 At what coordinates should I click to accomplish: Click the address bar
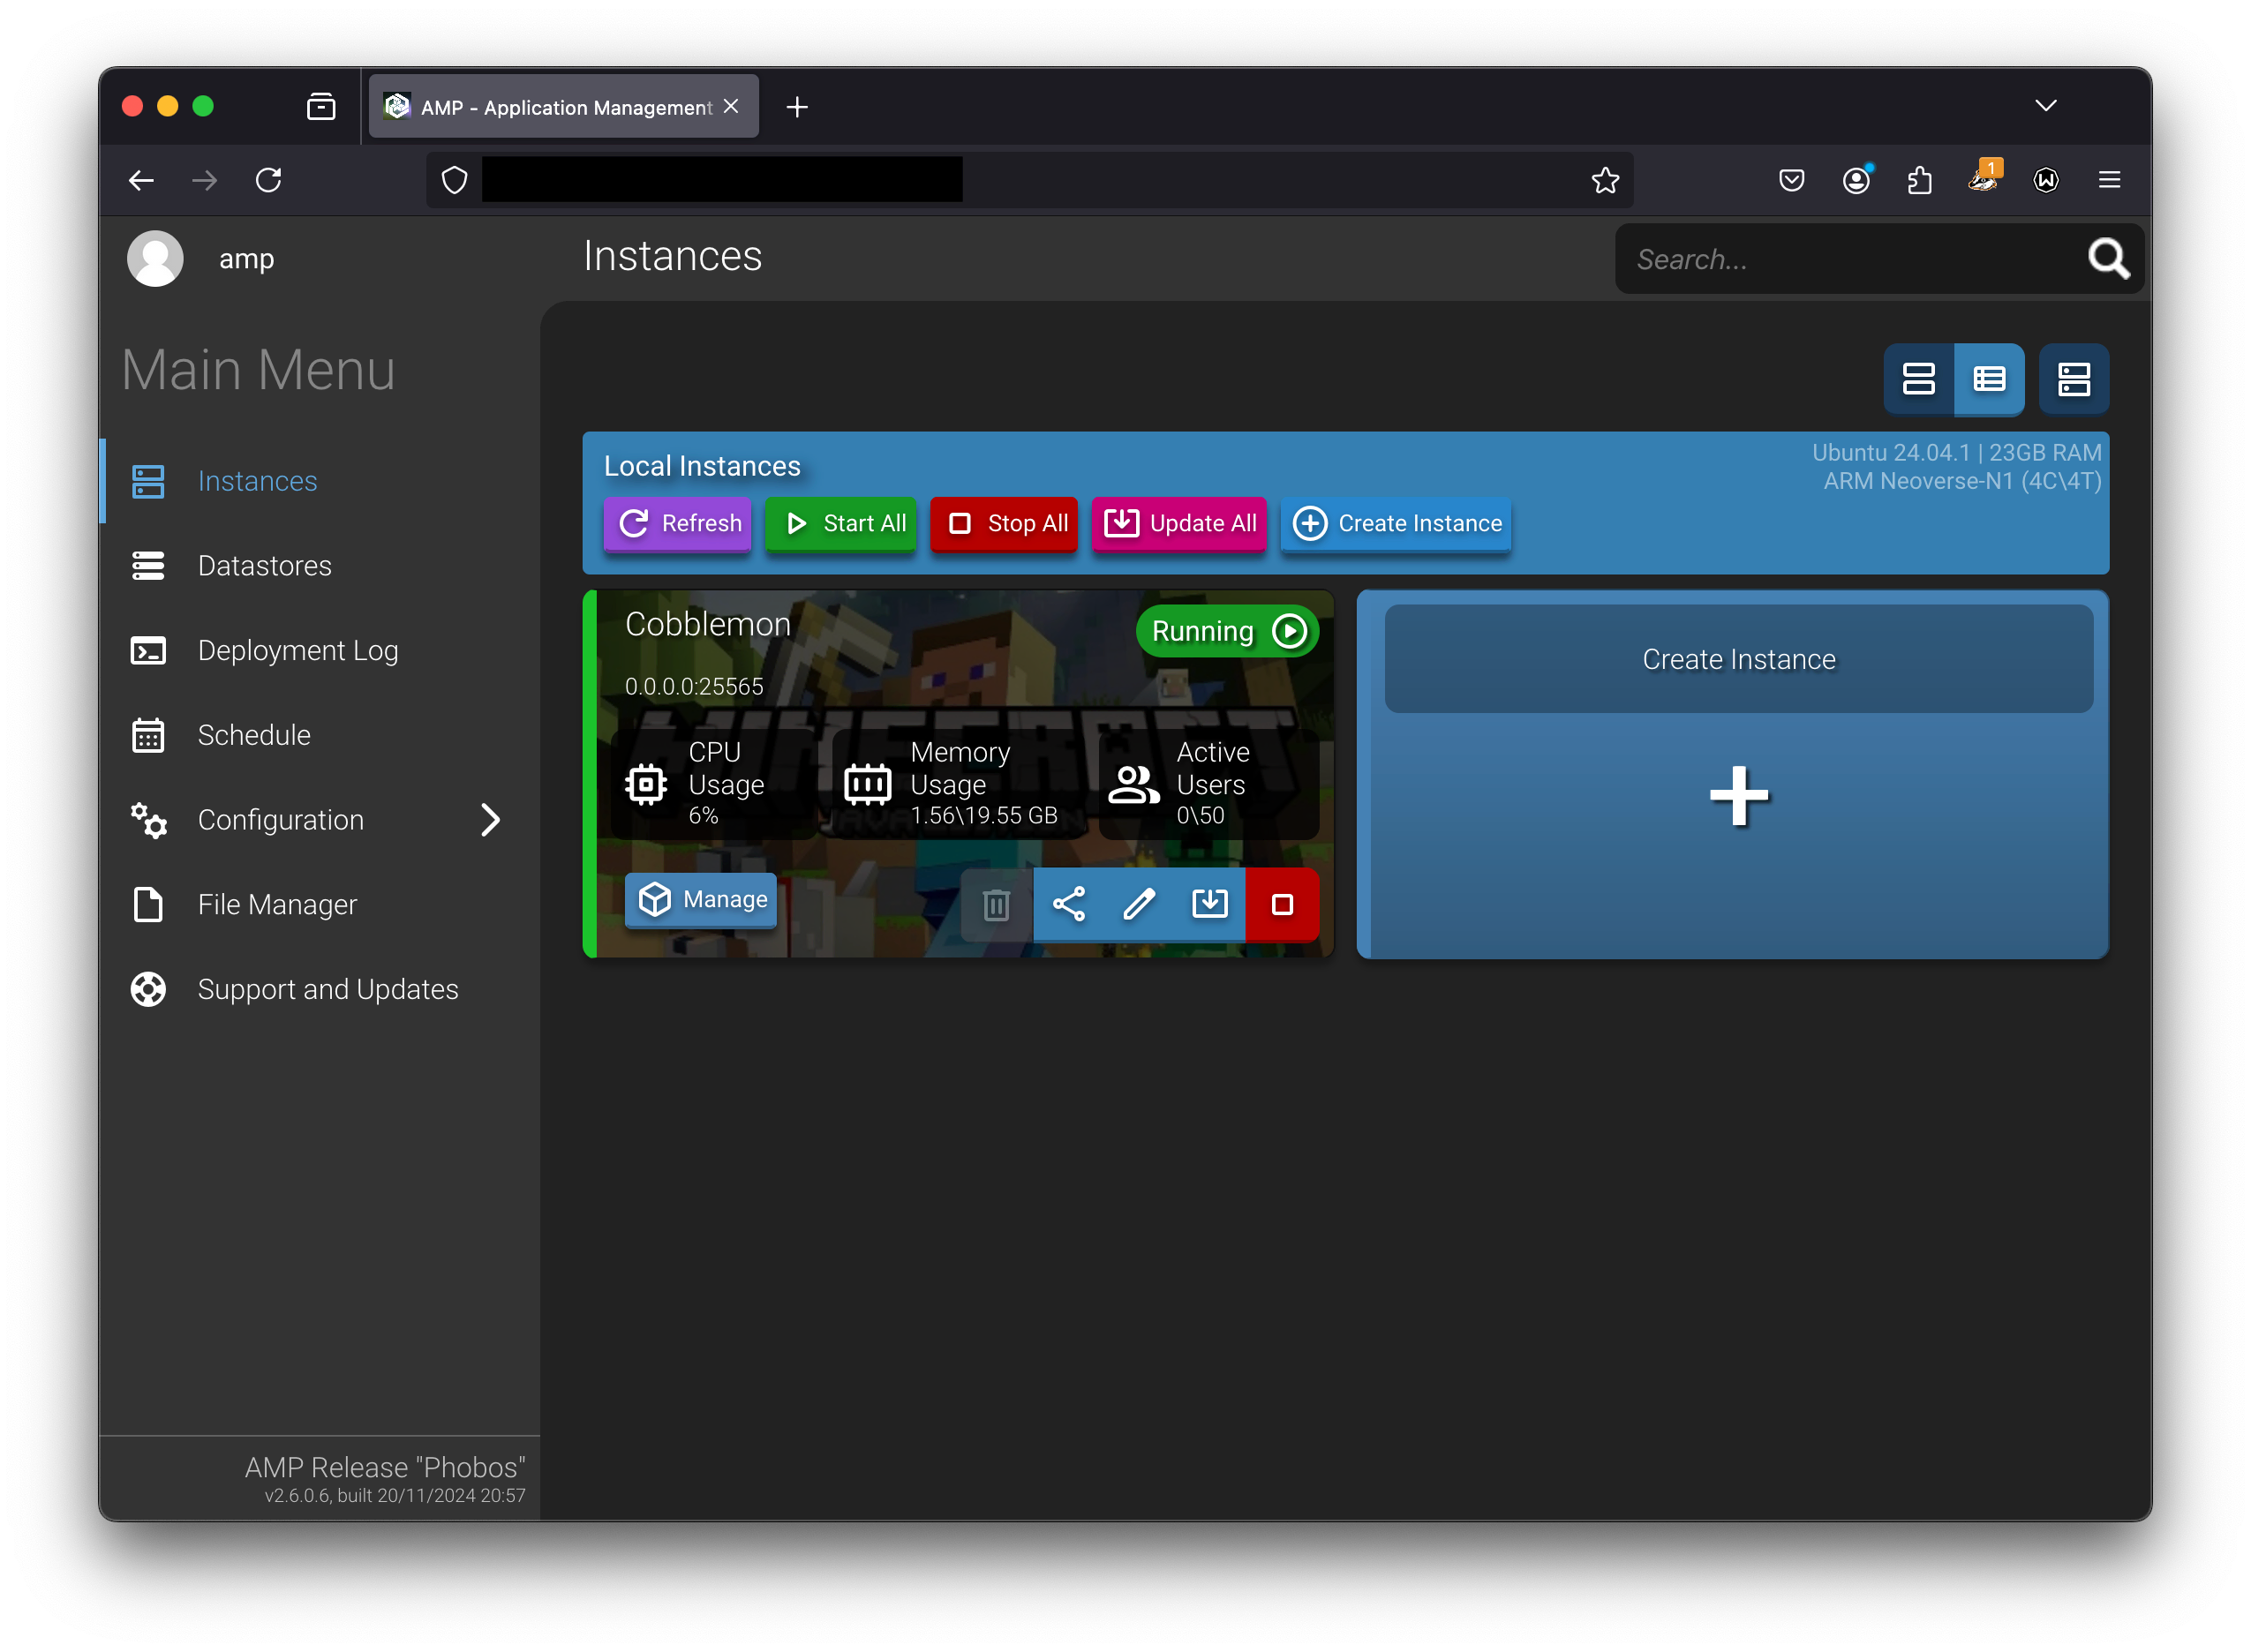1030,180
